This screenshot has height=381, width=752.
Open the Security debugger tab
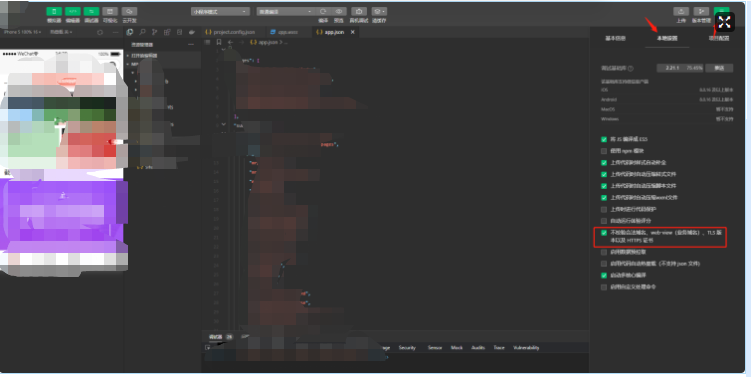click(x=407, y=347)
